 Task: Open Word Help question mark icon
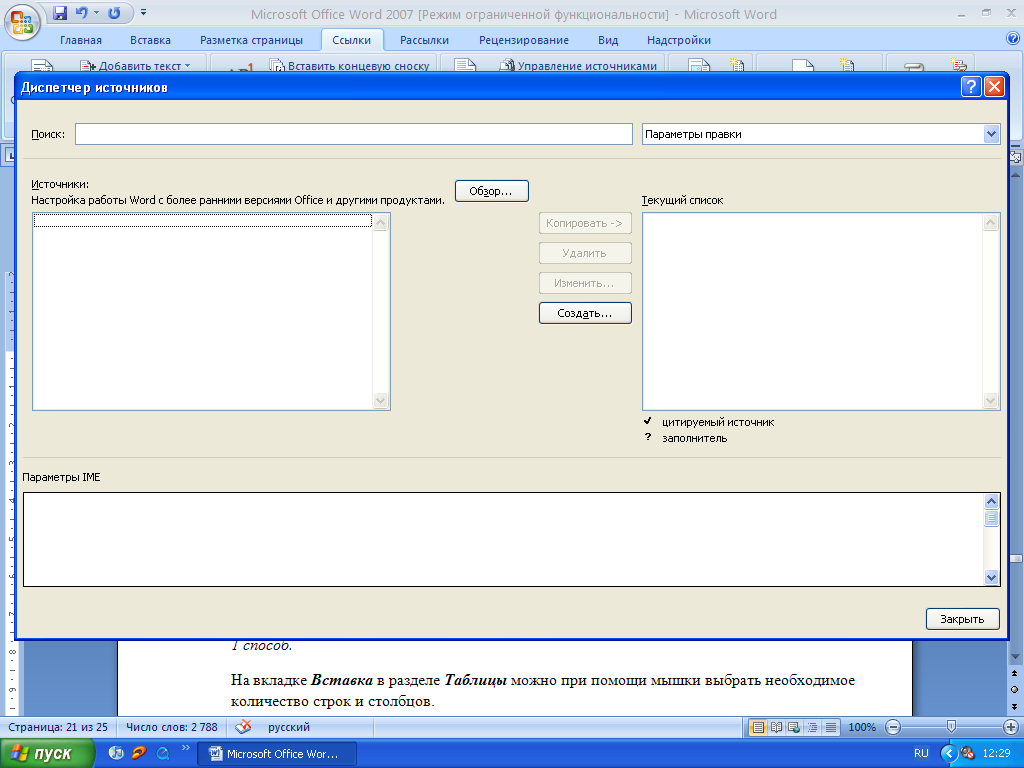coord(1013,39)
